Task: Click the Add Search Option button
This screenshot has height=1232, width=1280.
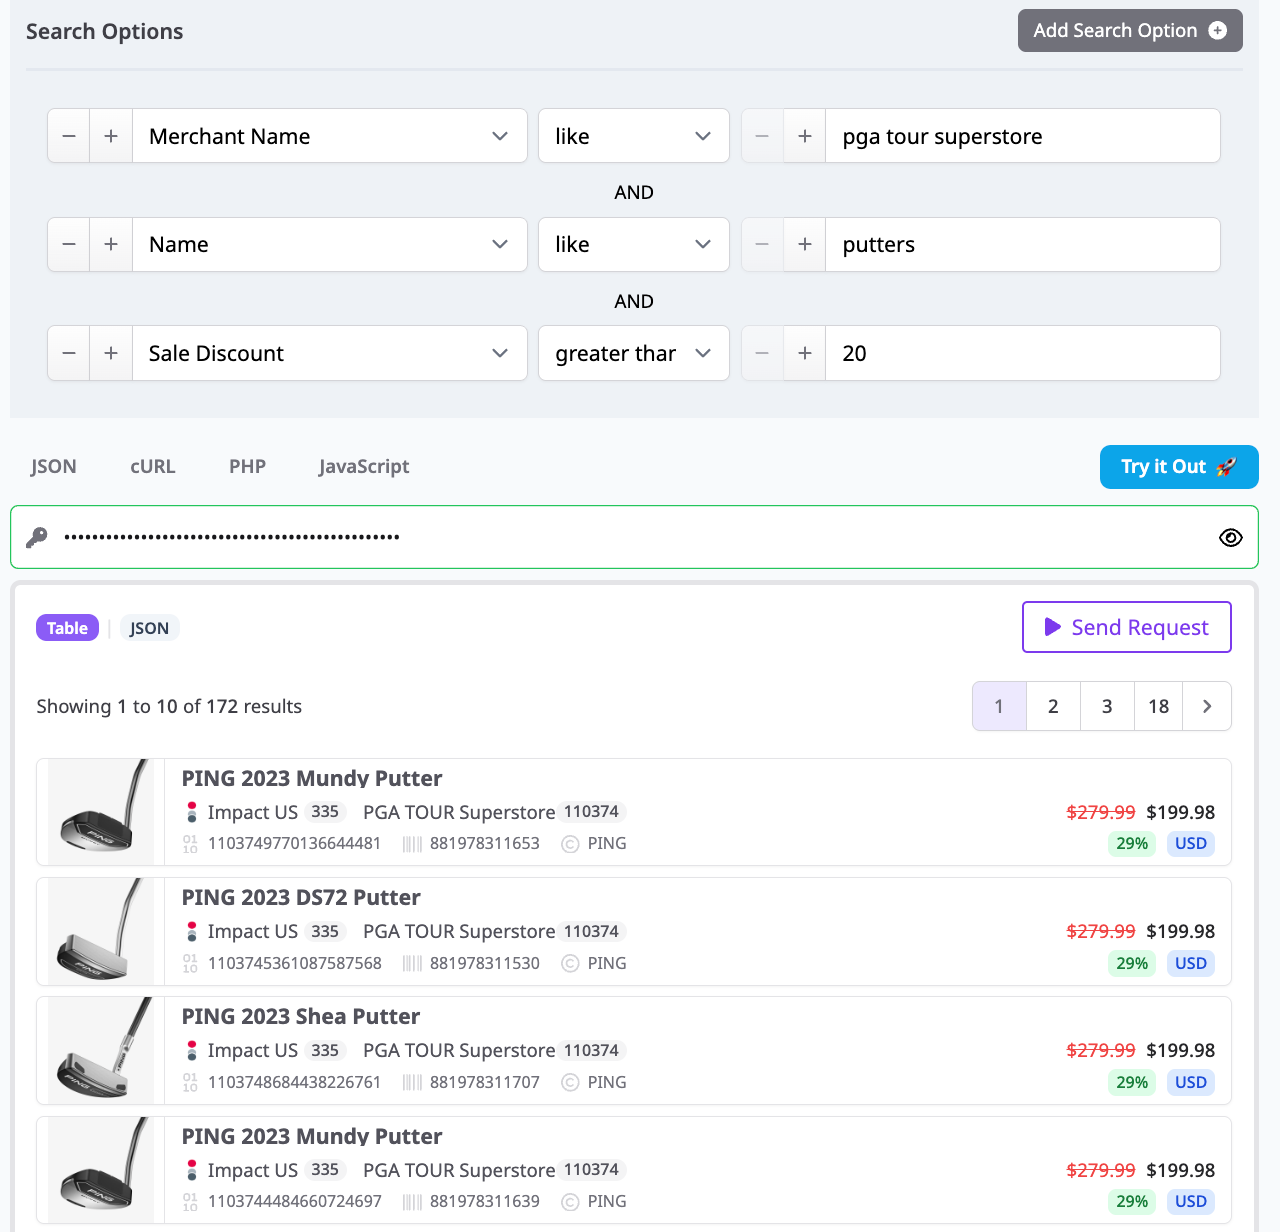Action: point(1130,31)
